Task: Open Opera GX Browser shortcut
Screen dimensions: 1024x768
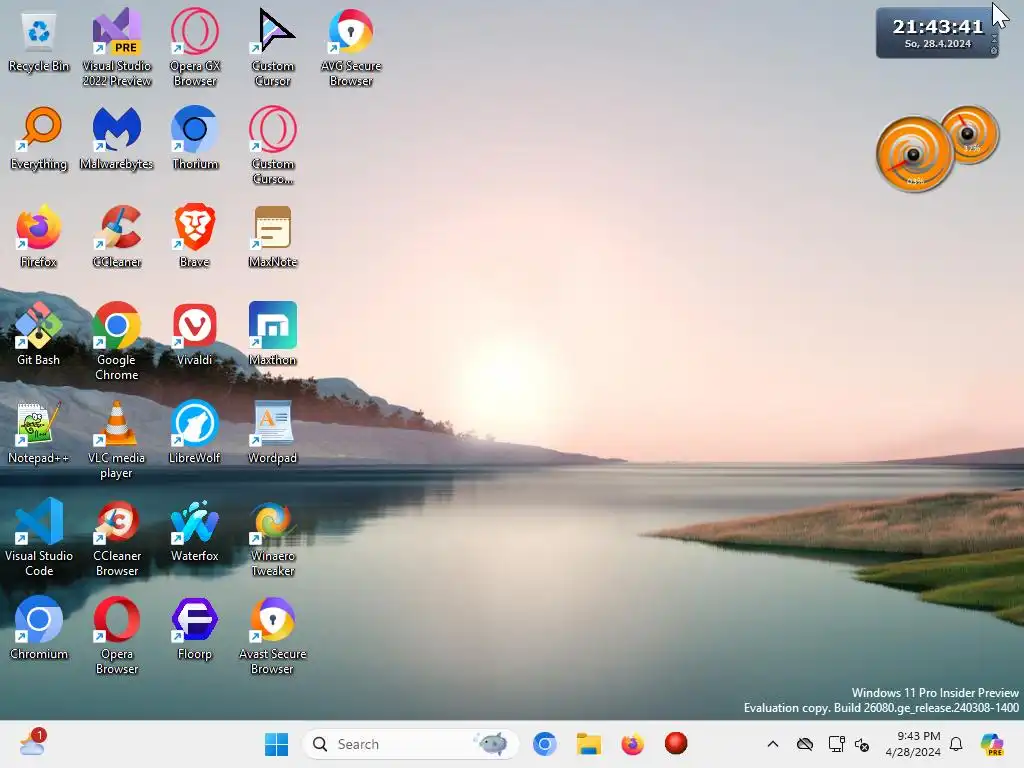Action: [x=195, y=48]
